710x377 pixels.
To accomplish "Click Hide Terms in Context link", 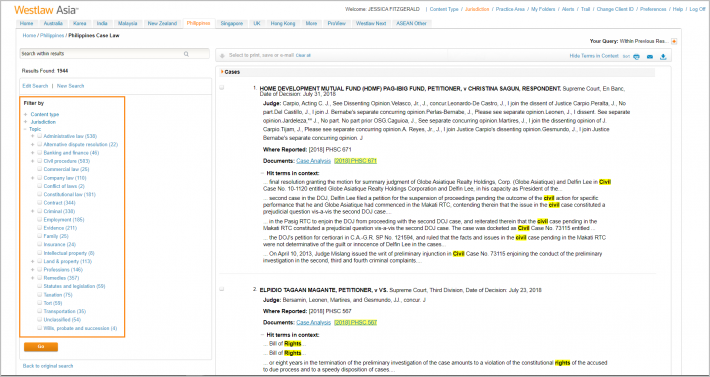I will coord(594,56).
